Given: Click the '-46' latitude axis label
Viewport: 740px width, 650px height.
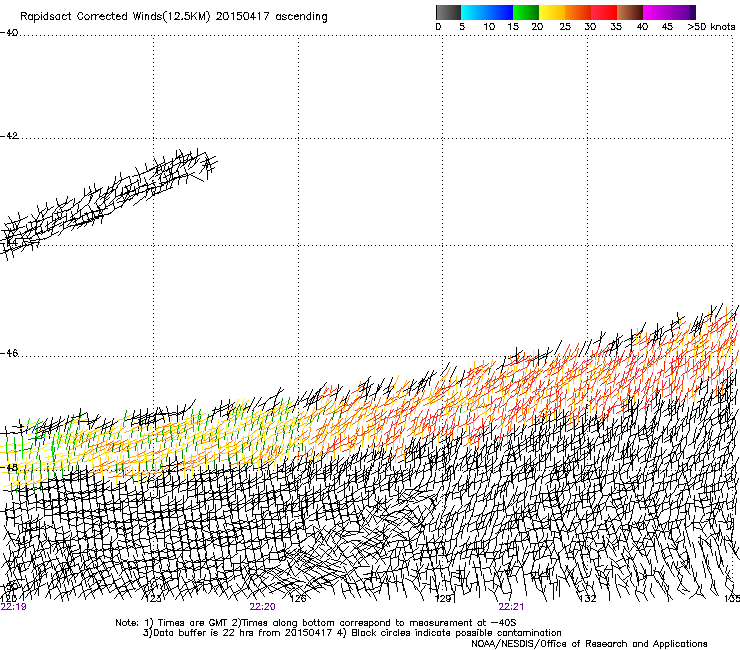Looking at the screenshot, I should [9, 353].
